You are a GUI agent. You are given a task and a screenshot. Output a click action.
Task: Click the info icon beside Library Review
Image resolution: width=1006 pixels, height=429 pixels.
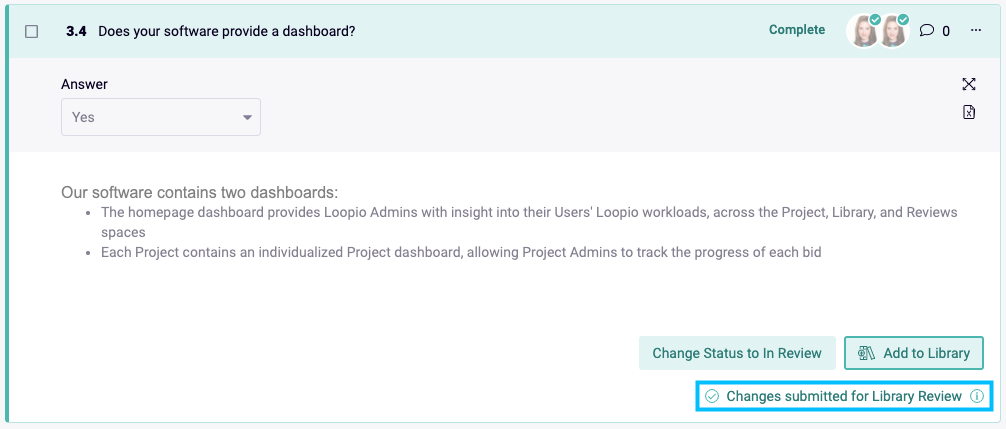[976, 396]
